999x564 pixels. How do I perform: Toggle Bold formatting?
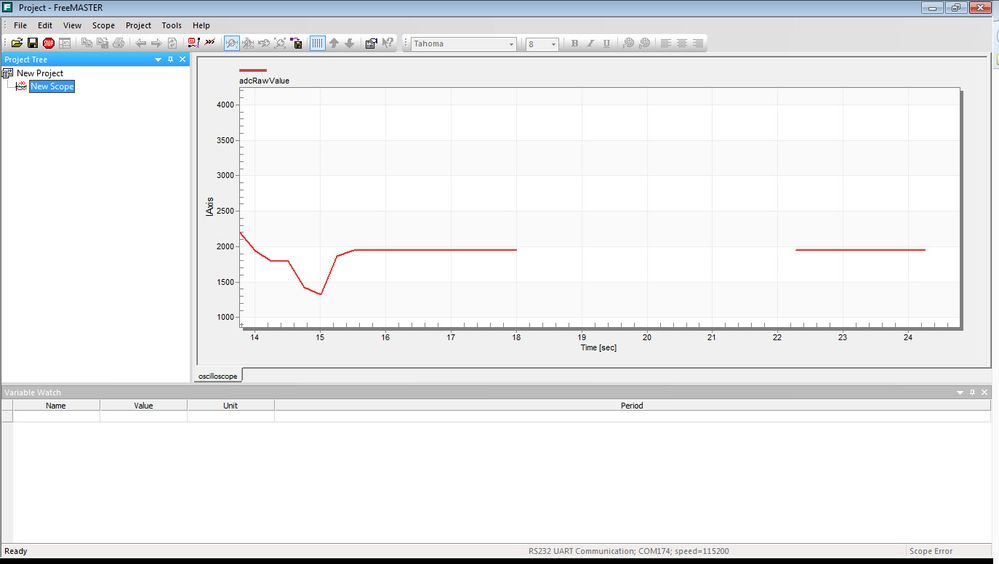click(575, 43)
